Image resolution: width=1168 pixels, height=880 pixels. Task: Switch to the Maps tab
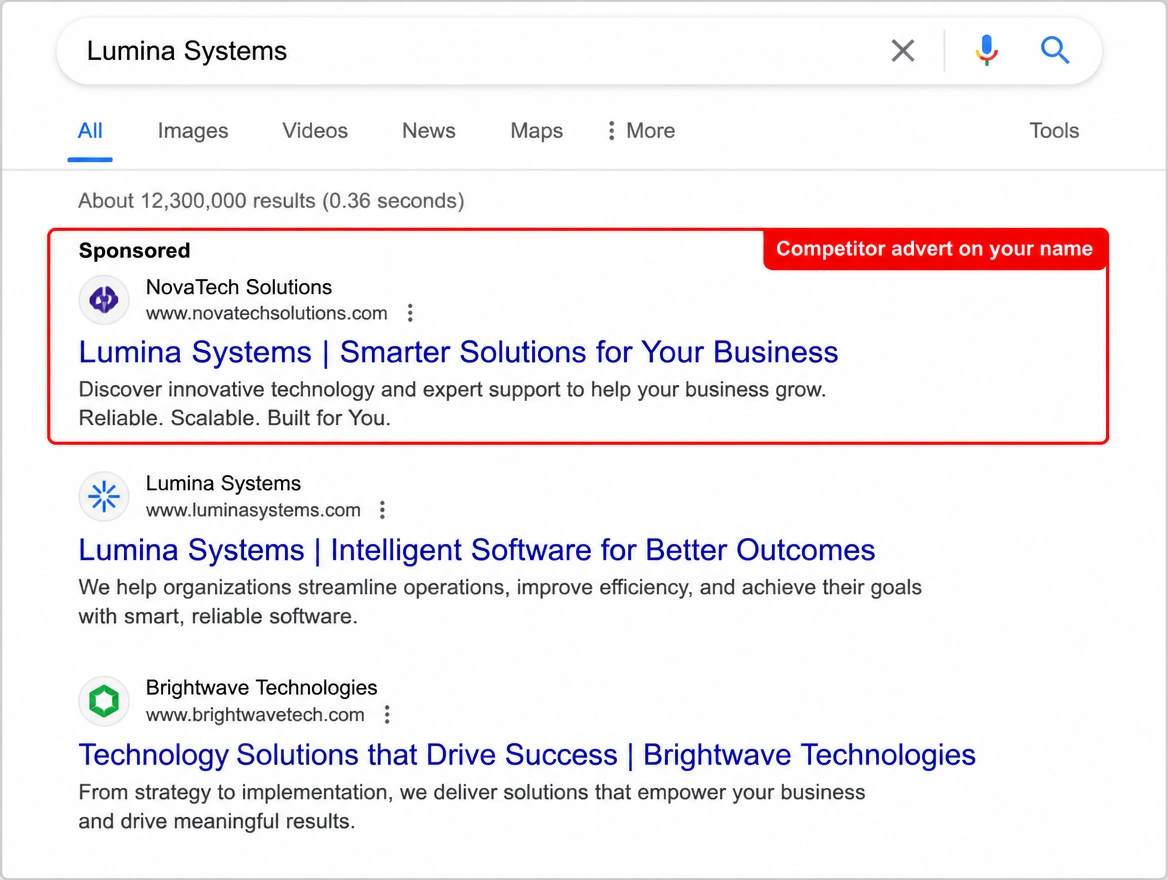tap(536, 130)
